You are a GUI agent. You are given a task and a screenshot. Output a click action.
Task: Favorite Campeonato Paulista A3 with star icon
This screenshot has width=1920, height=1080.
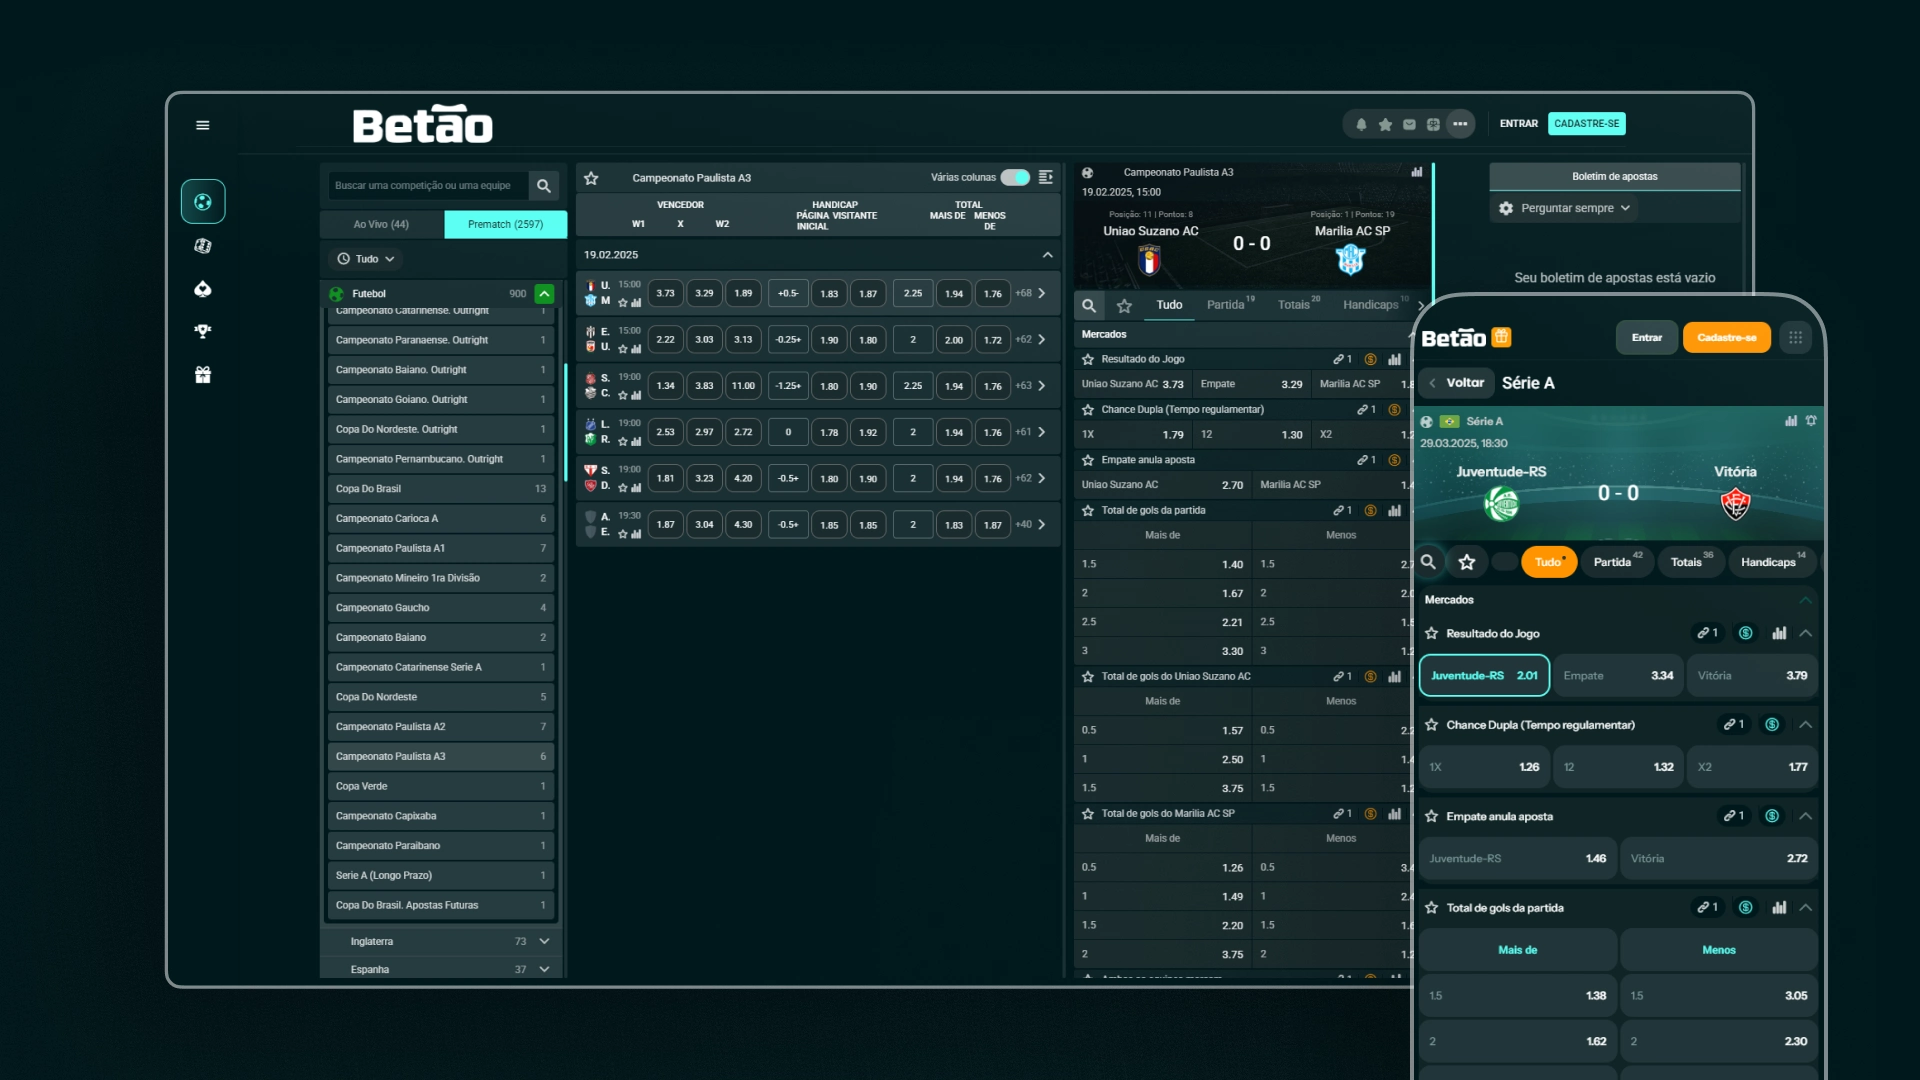click(x=591, y=178)
